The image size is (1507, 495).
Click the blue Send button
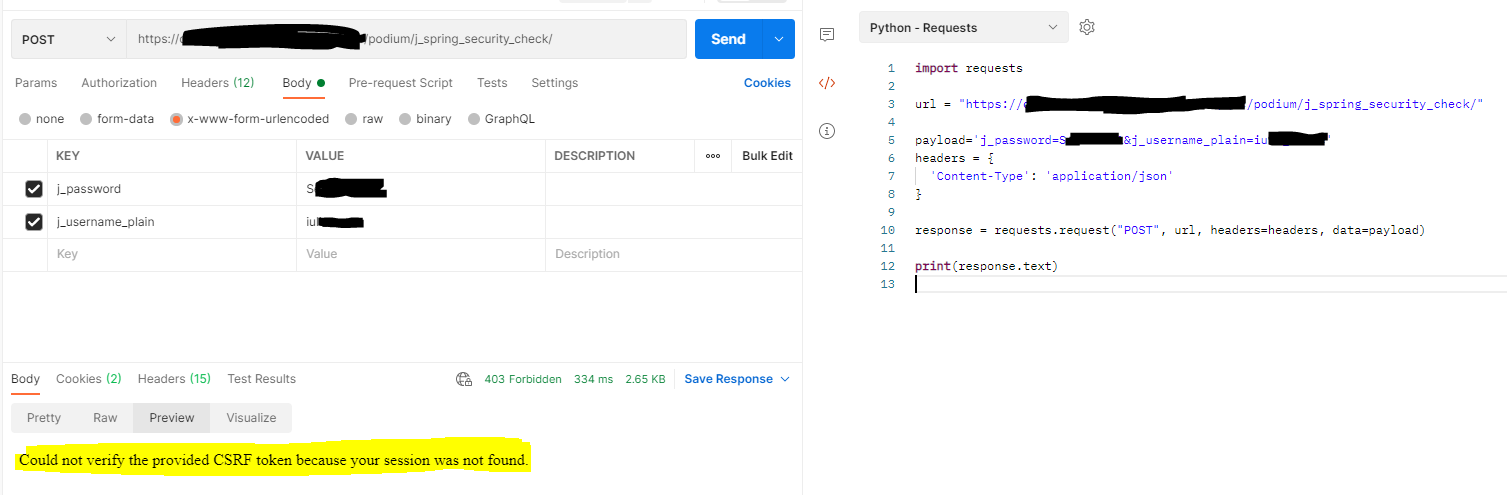[x=728, y=39]
